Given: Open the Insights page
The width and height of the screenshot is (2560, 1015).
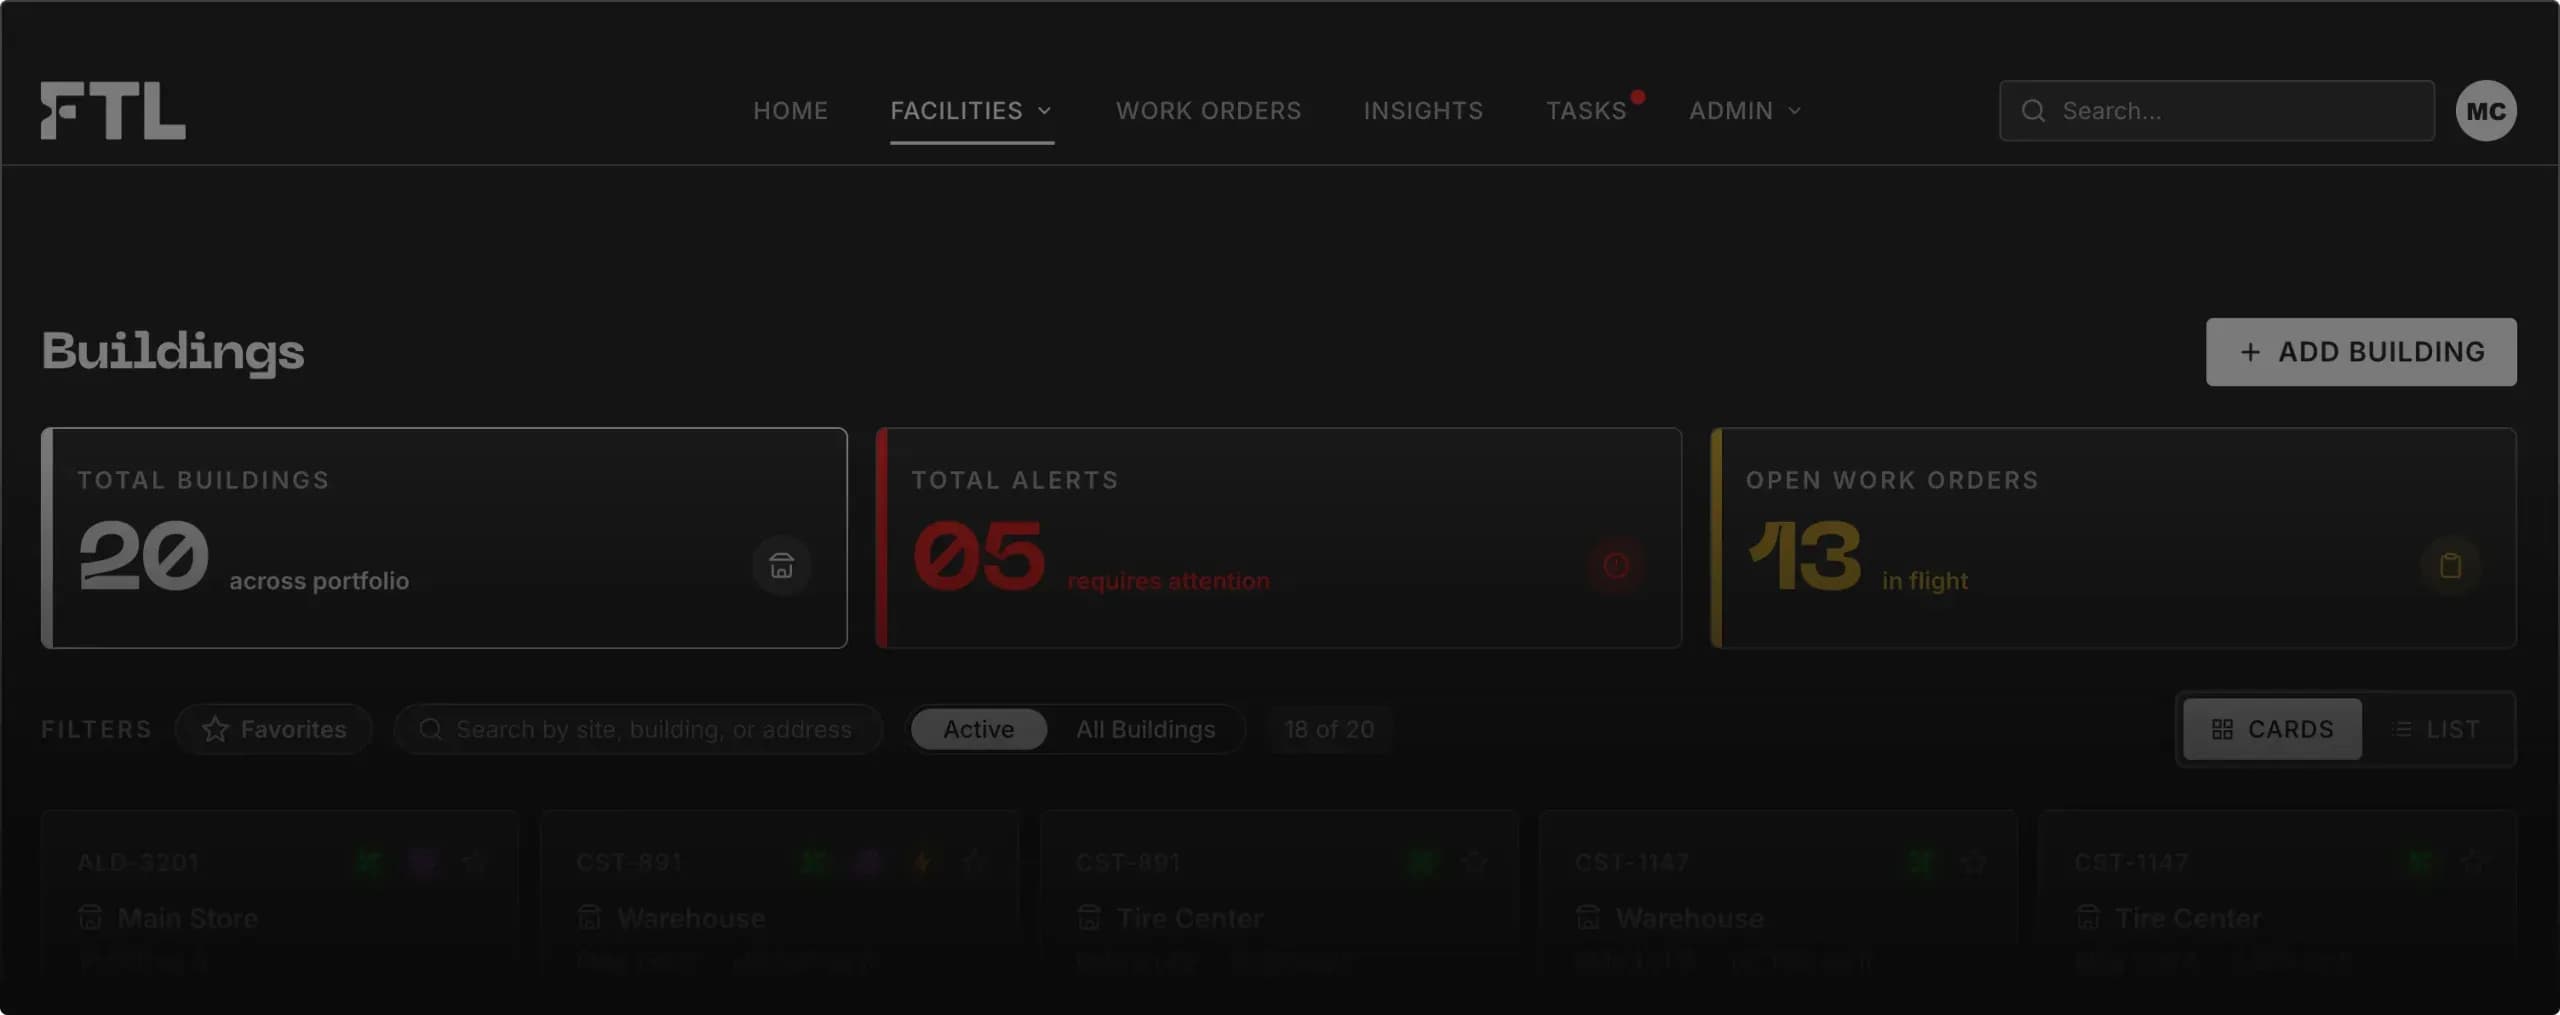Looking at the screenshot, I should [1423, 111].
